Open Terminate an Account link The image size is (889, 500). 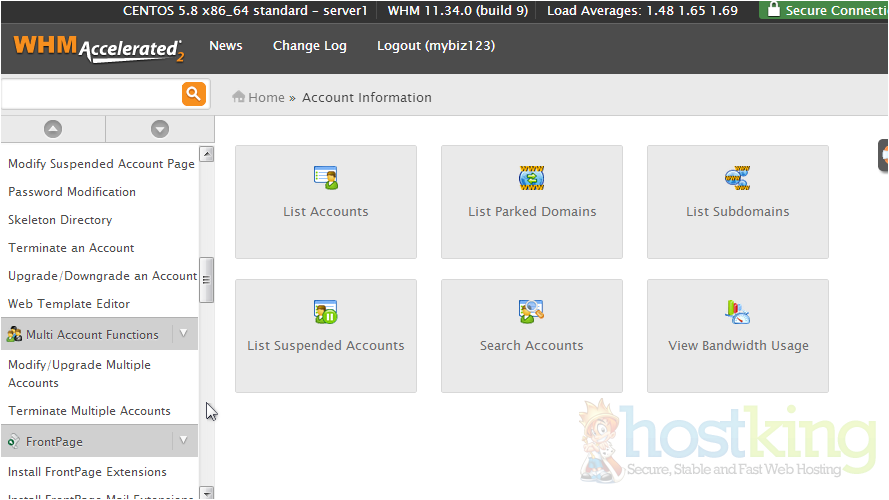[x=71, y=248]
